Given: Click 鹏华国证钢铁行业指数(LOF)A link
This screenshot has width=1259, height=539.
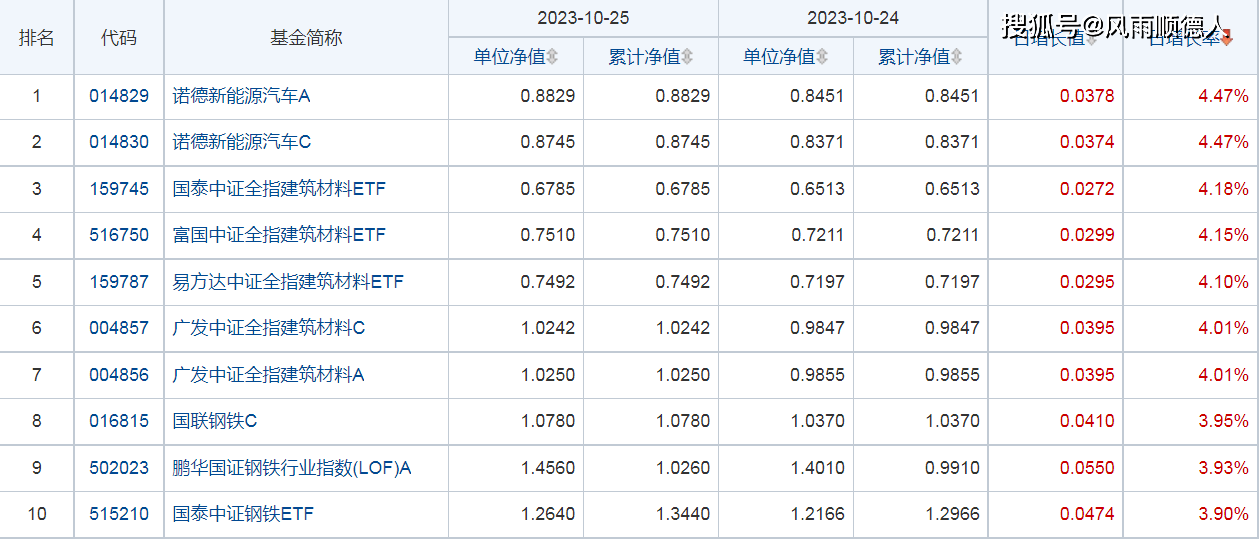Looking at the screenshot, I should 292,468.
